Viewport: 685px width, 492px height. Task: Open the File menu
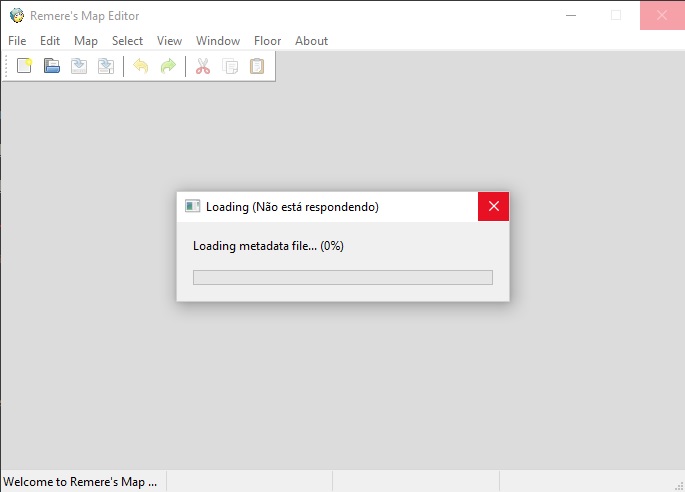[17, 41]
